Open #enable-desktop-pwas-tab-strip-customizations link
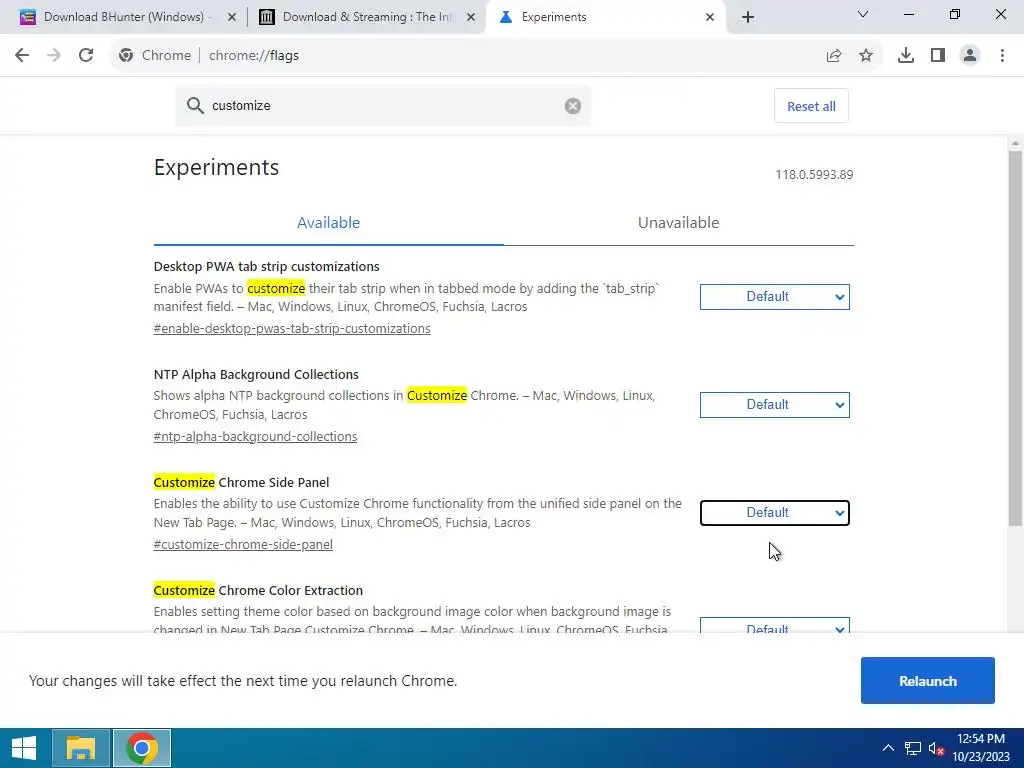 [x=292, y=328]
